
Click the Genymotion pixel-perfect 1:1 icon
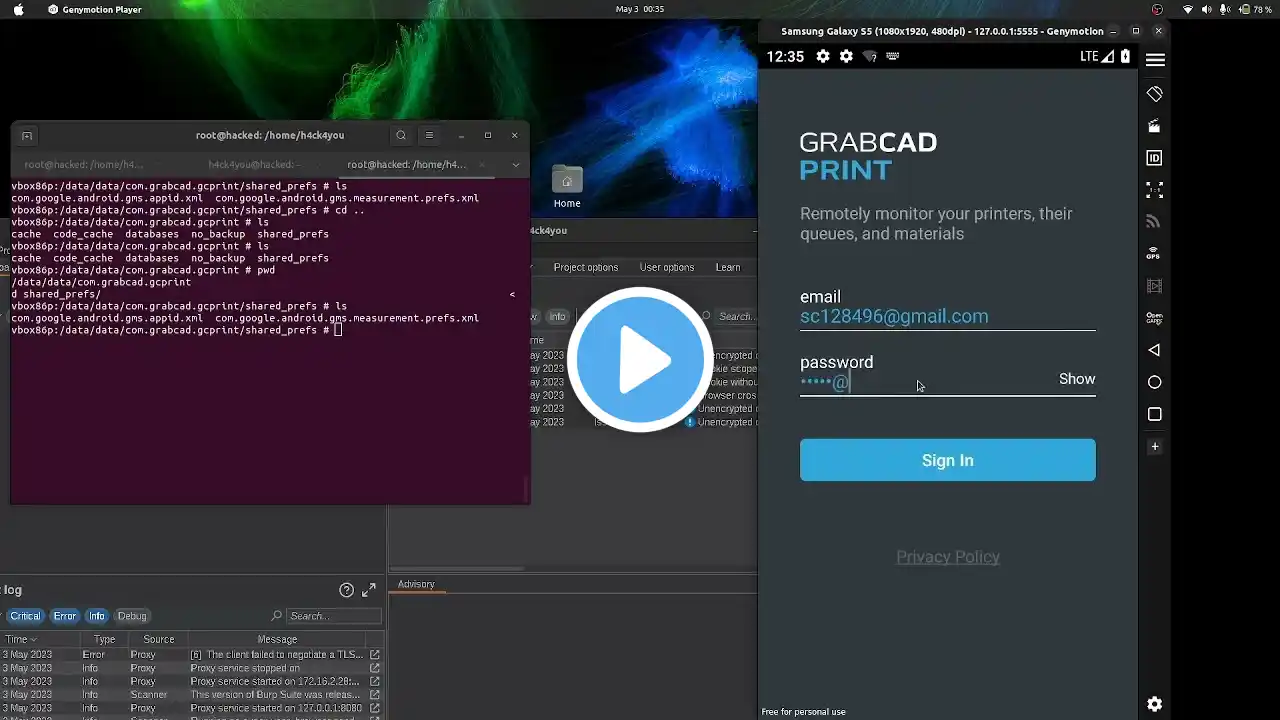[1155, 190]
